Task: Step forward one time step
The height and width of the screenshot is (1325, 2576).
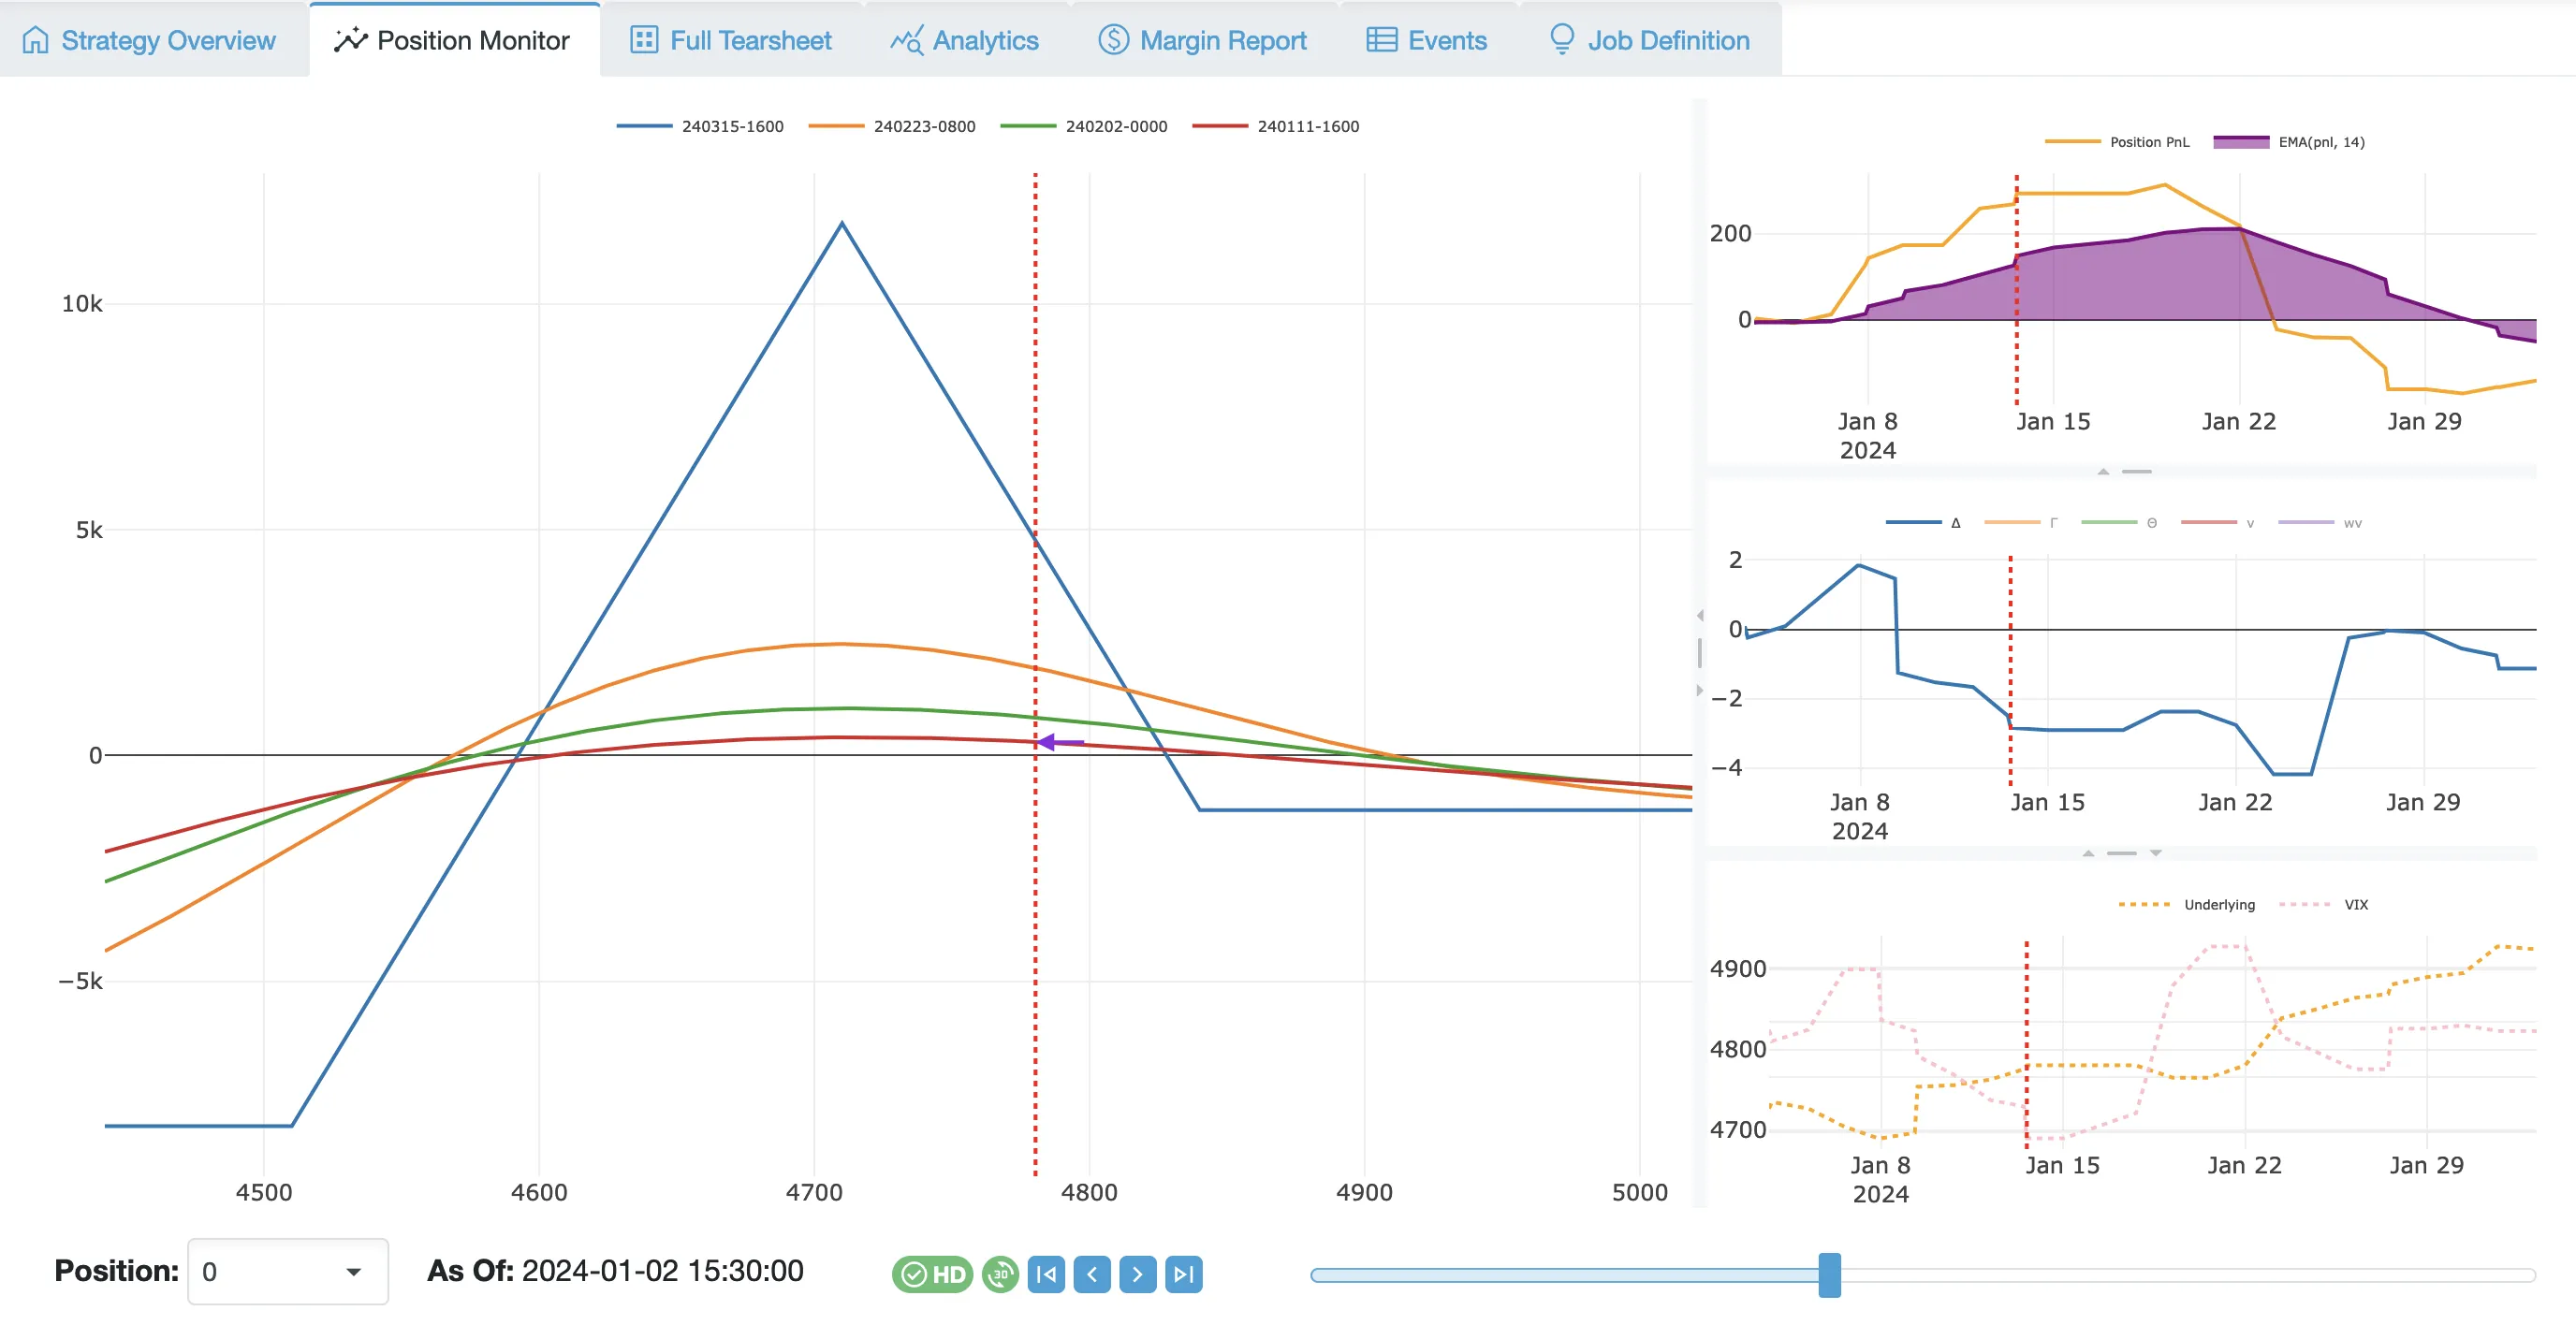Action: point(1137,1274)
